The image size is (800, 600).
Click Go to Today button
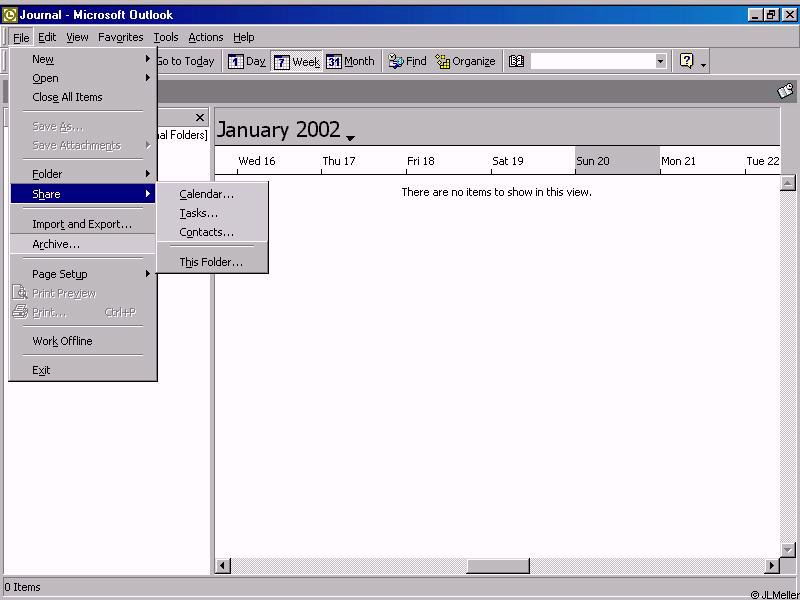coord(185,62)
